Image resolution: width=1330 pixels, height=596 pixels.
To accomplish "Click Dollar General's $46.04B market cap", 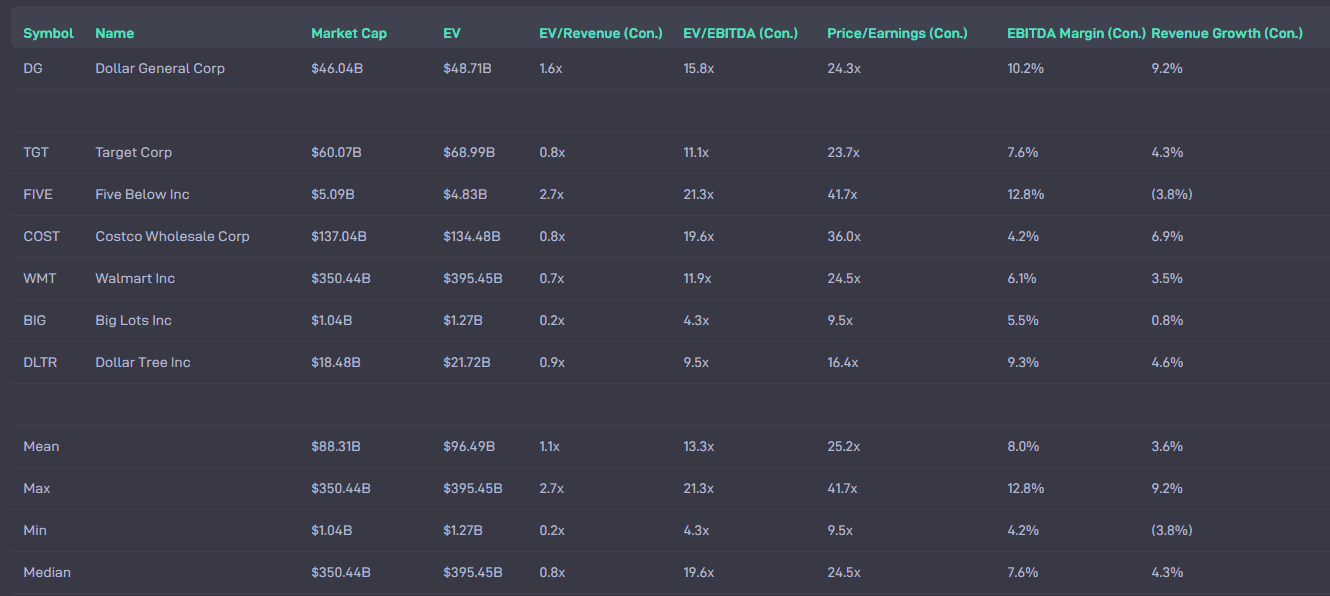I will (x=336, y=68).
